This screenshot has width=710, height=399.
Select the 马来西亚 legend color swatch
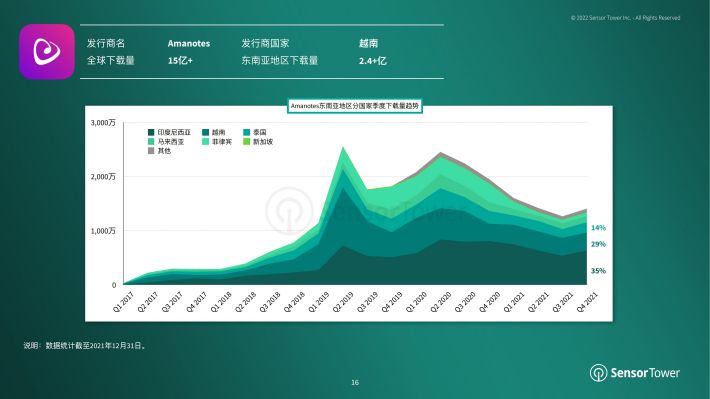(151, 142)
